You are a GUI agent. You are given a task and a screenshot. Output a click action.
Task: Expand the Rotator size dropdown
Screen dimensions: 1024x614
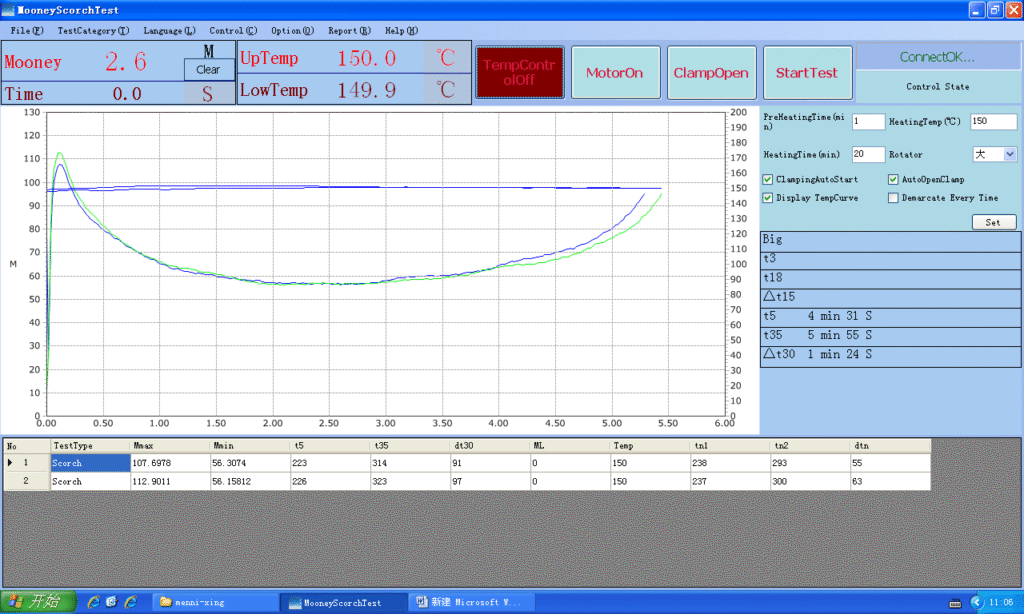1009,154
